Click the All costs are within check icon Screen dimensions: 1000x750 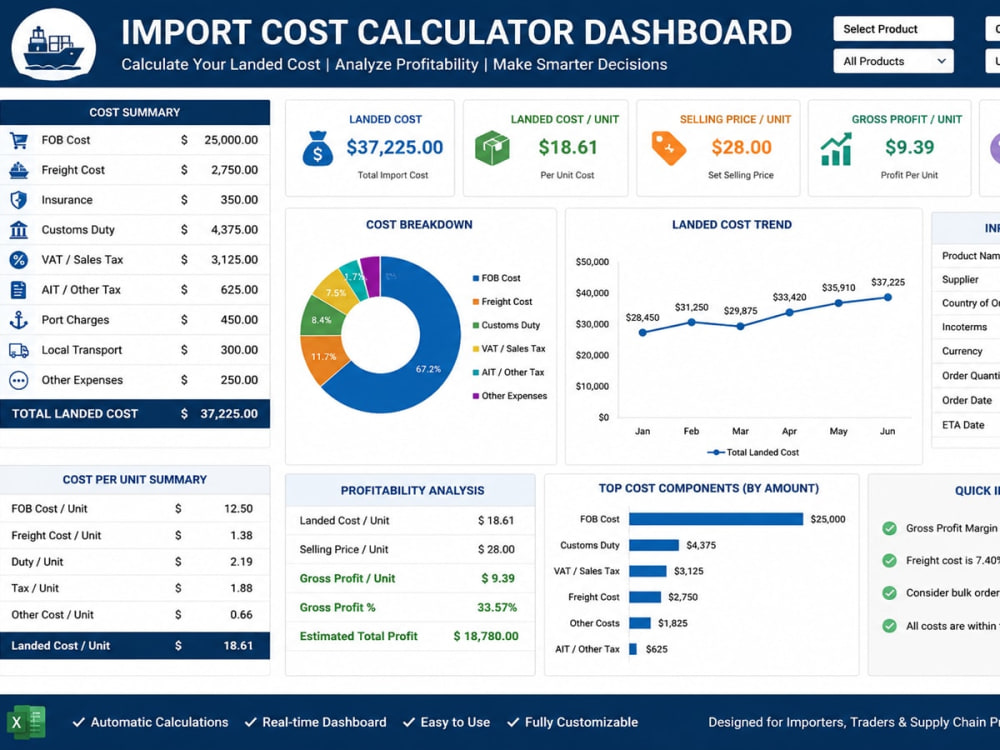889,626
